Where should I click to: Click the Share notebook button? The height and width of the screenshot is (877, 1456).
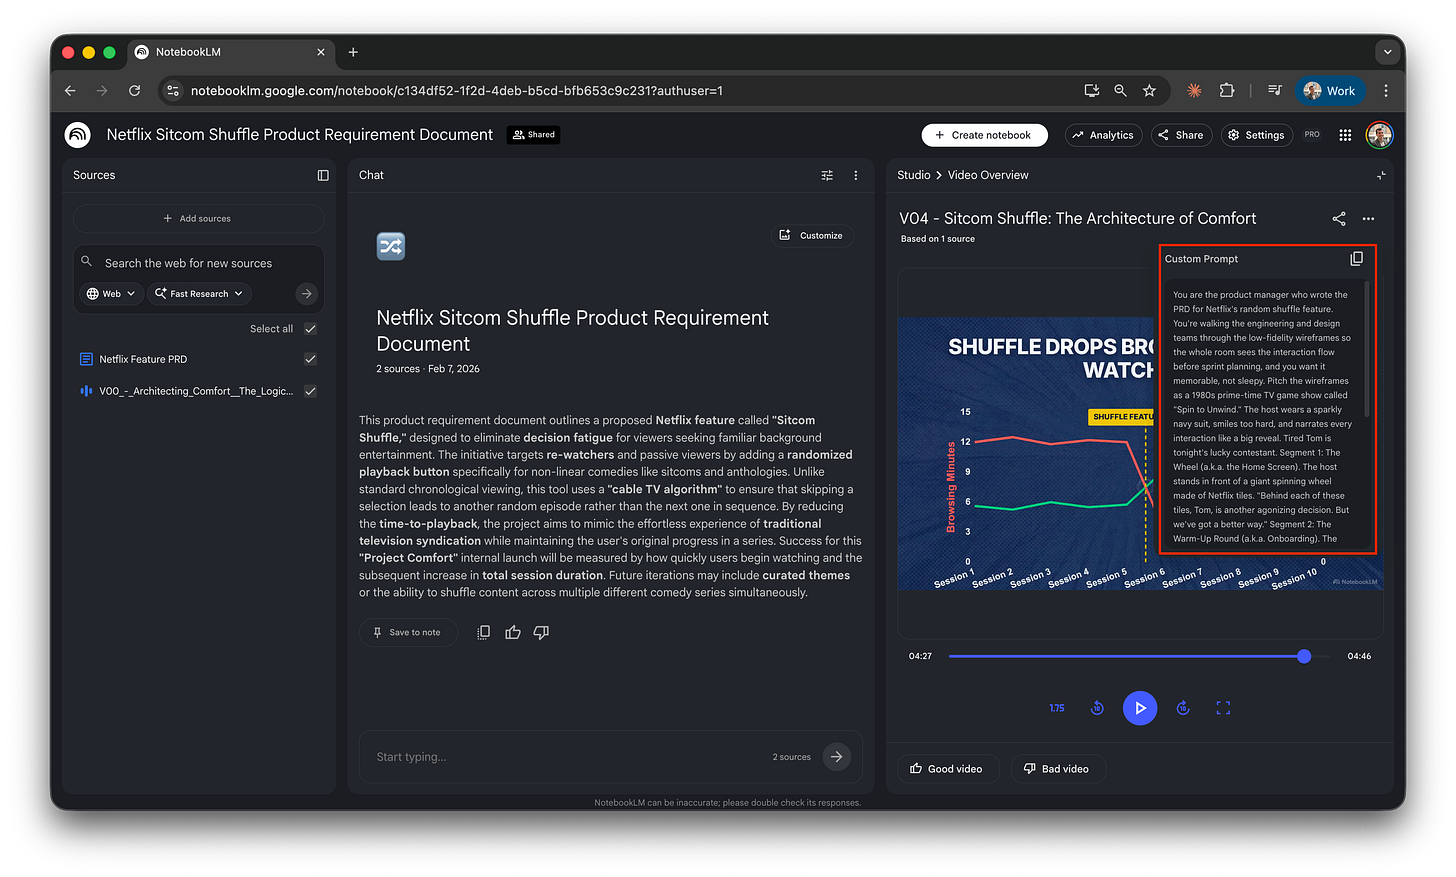coord(1181,135)
